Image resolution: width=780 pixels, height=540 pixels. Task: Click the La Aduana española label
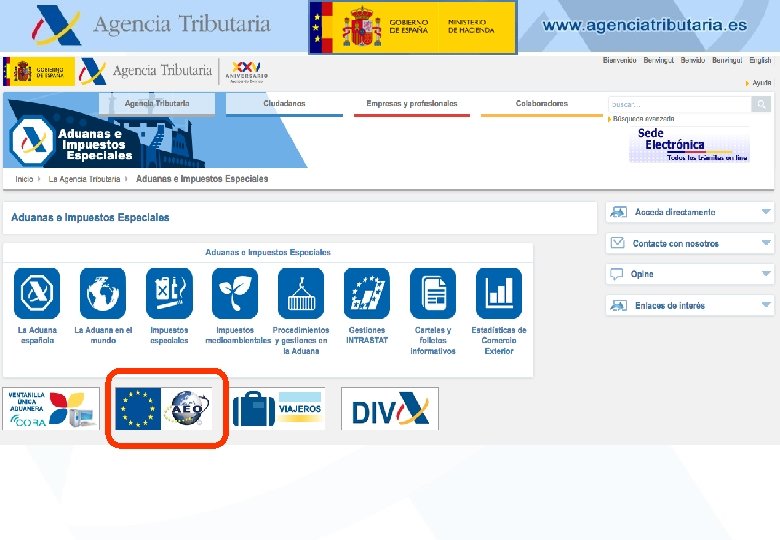coord(37,335)
